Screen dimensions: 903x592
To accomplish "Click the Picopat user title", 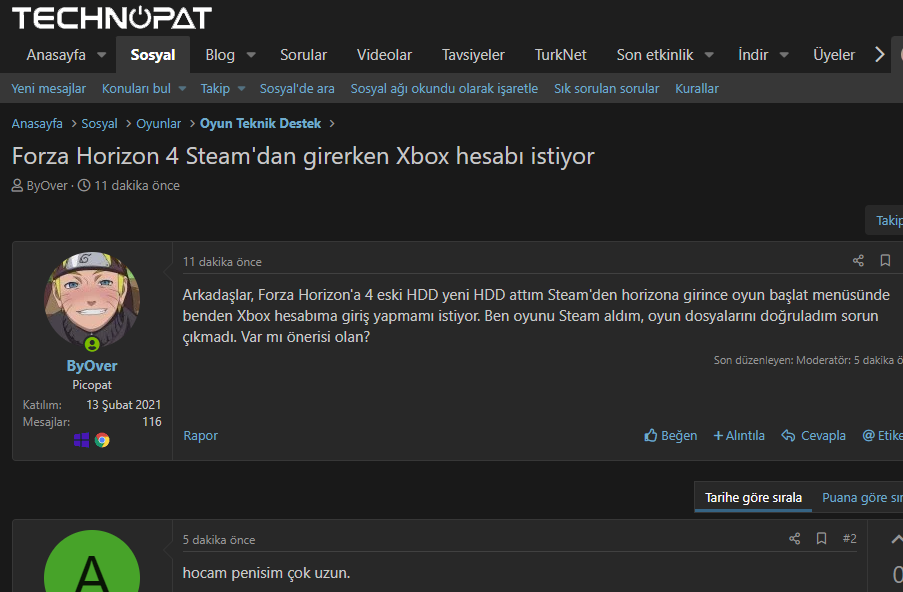I will click(x=92, y=385).
